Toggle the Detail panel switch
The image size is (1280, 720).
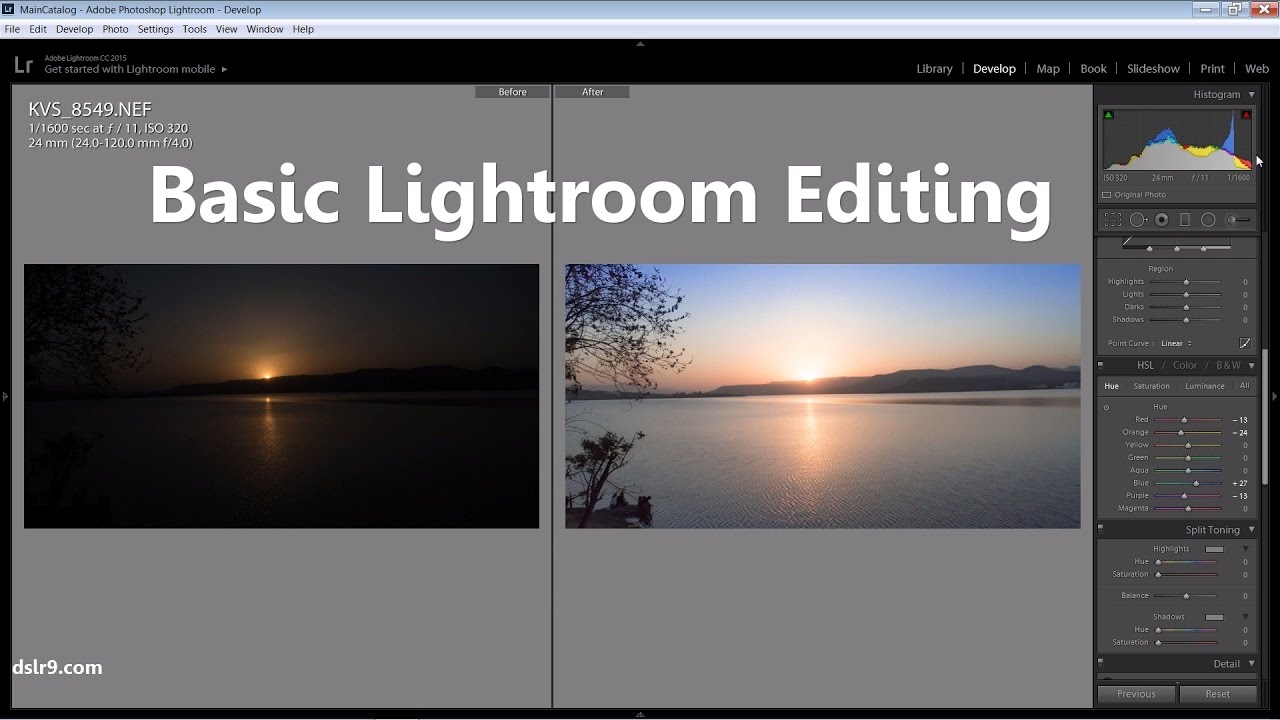[x=1101, y=662]
